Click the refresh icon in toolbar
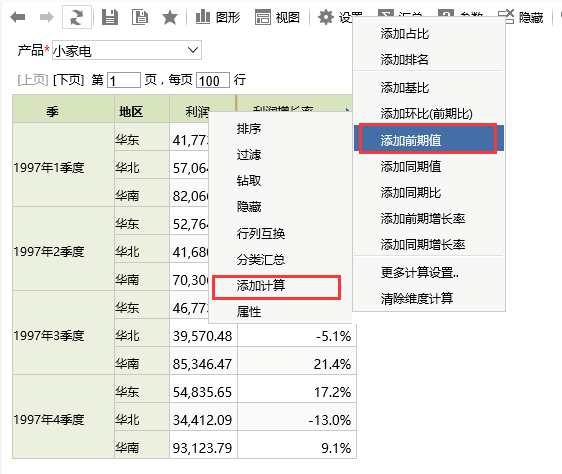The height and width of the screenshot is (474, 562). point(77,17)
